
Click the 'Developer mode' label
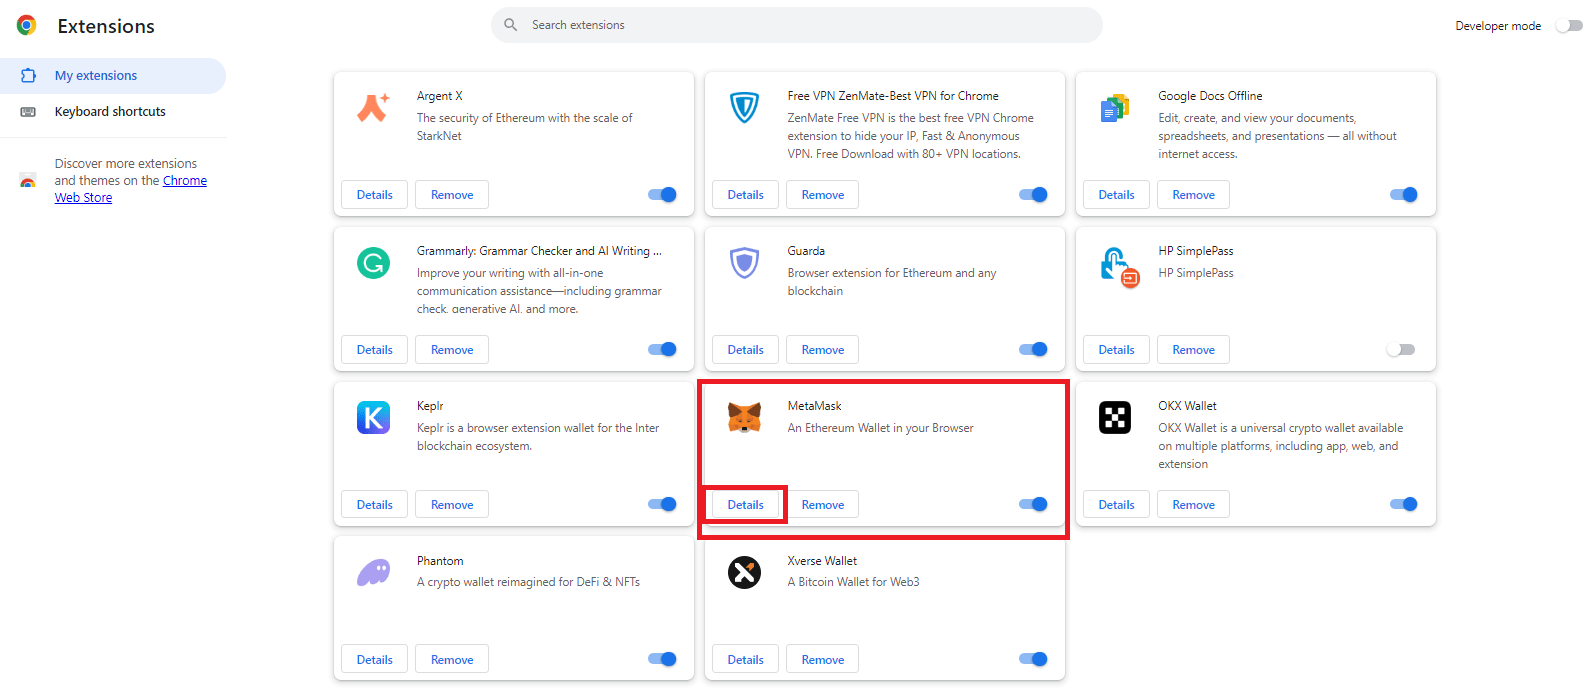1498,26
